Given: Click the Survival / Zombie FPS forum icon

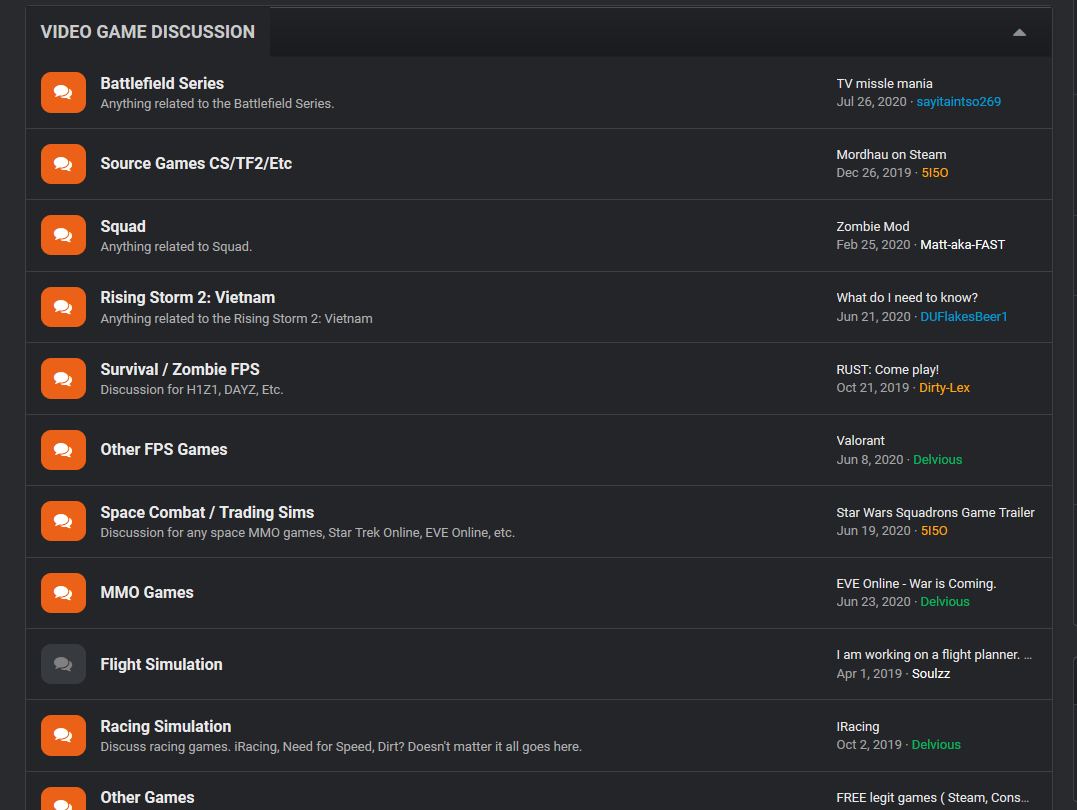Looking at the screenshot, I should point(63,378).
